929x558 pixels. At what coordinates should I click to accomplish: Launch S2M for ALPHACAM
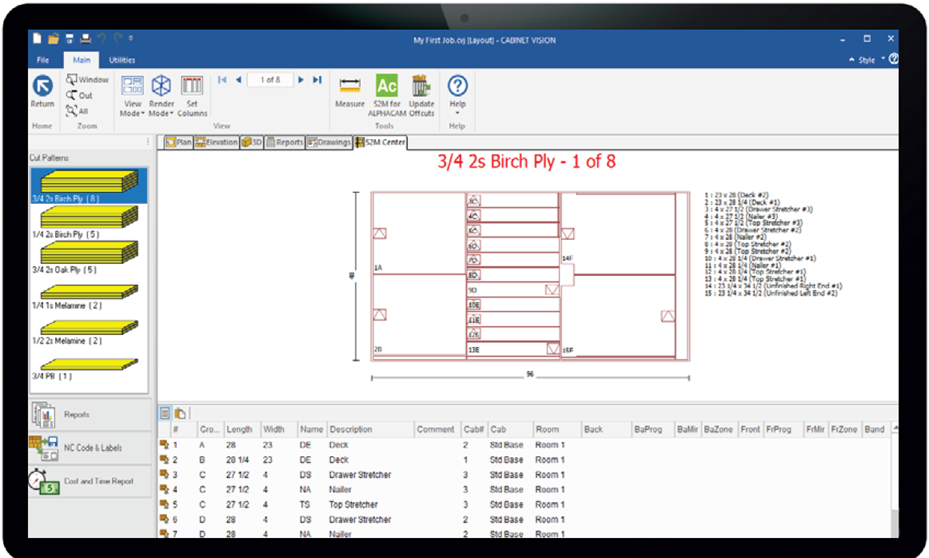[387, 91]
